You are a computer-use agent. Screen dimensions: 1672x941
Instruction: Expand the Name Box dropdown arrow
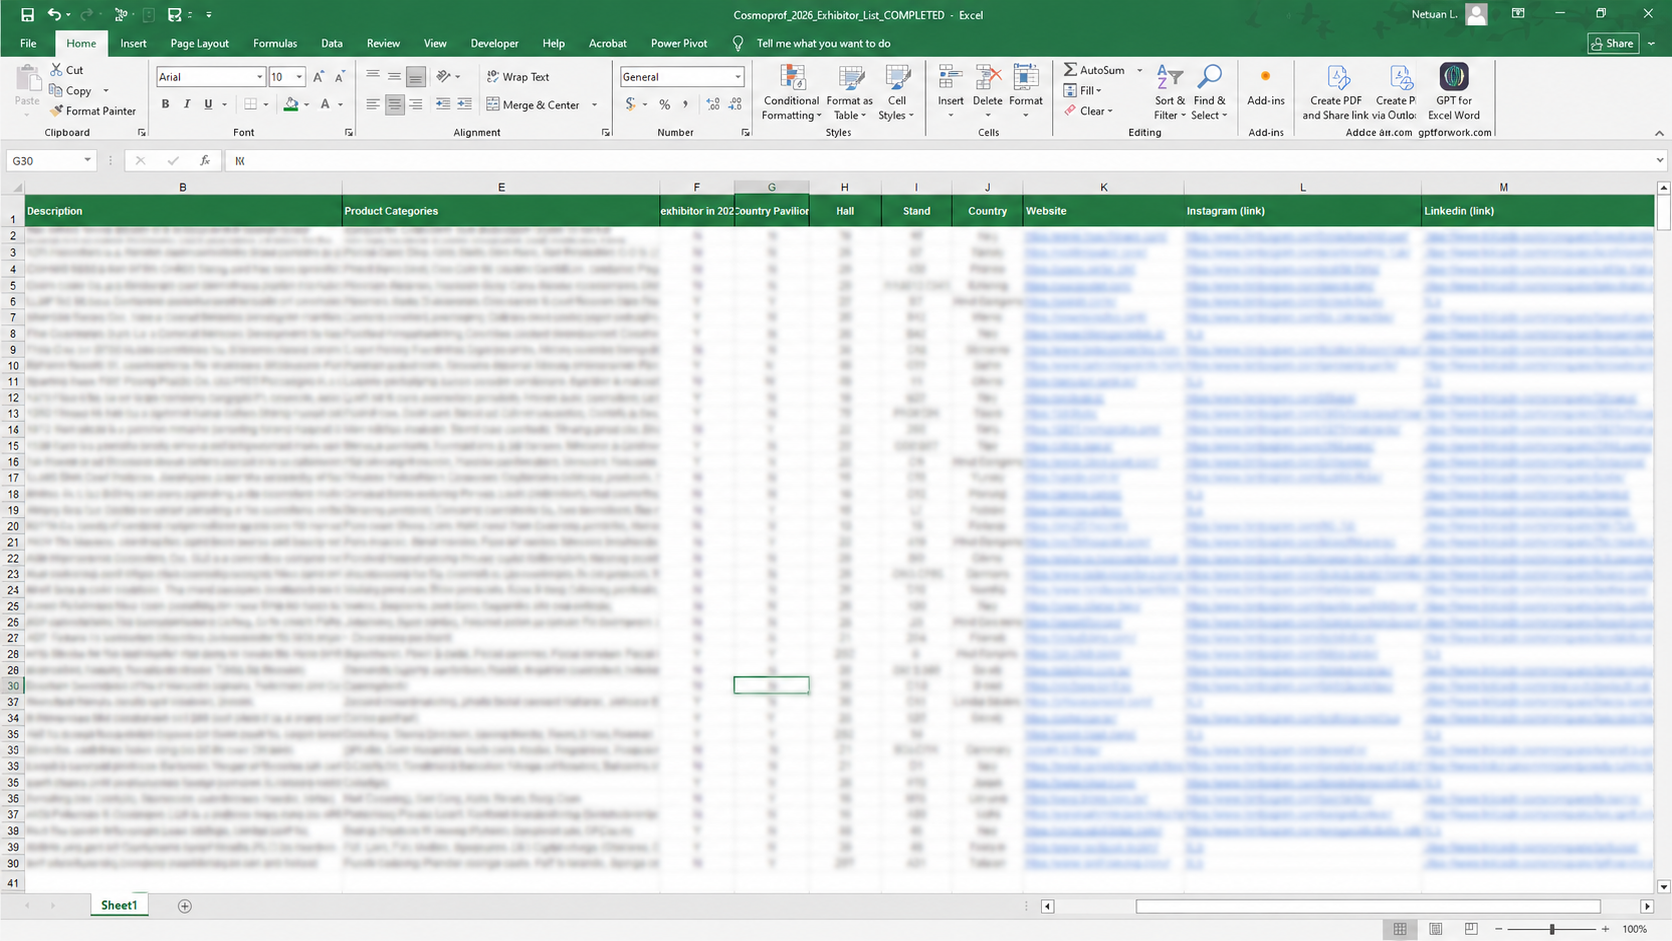pyautogui.click(x=88, y=160)
